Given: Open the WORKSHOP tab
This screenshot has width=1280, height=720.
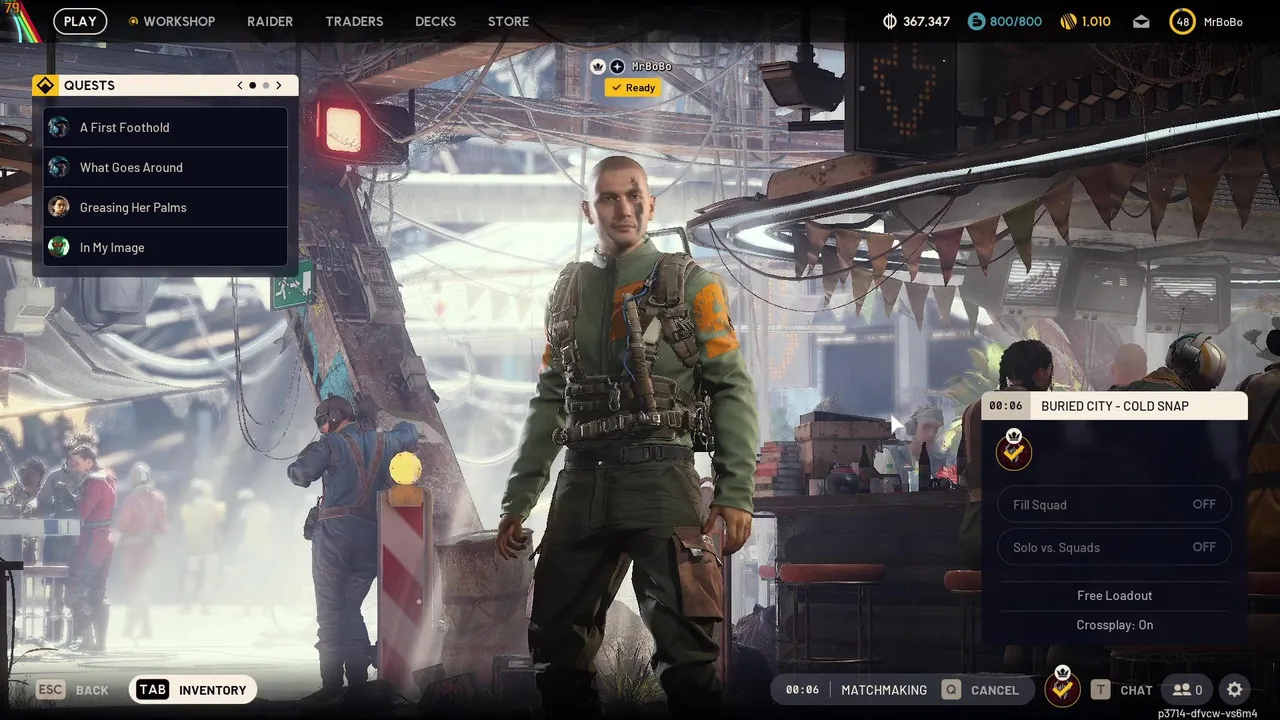Looking at the screenshot, I should [179, 21].
